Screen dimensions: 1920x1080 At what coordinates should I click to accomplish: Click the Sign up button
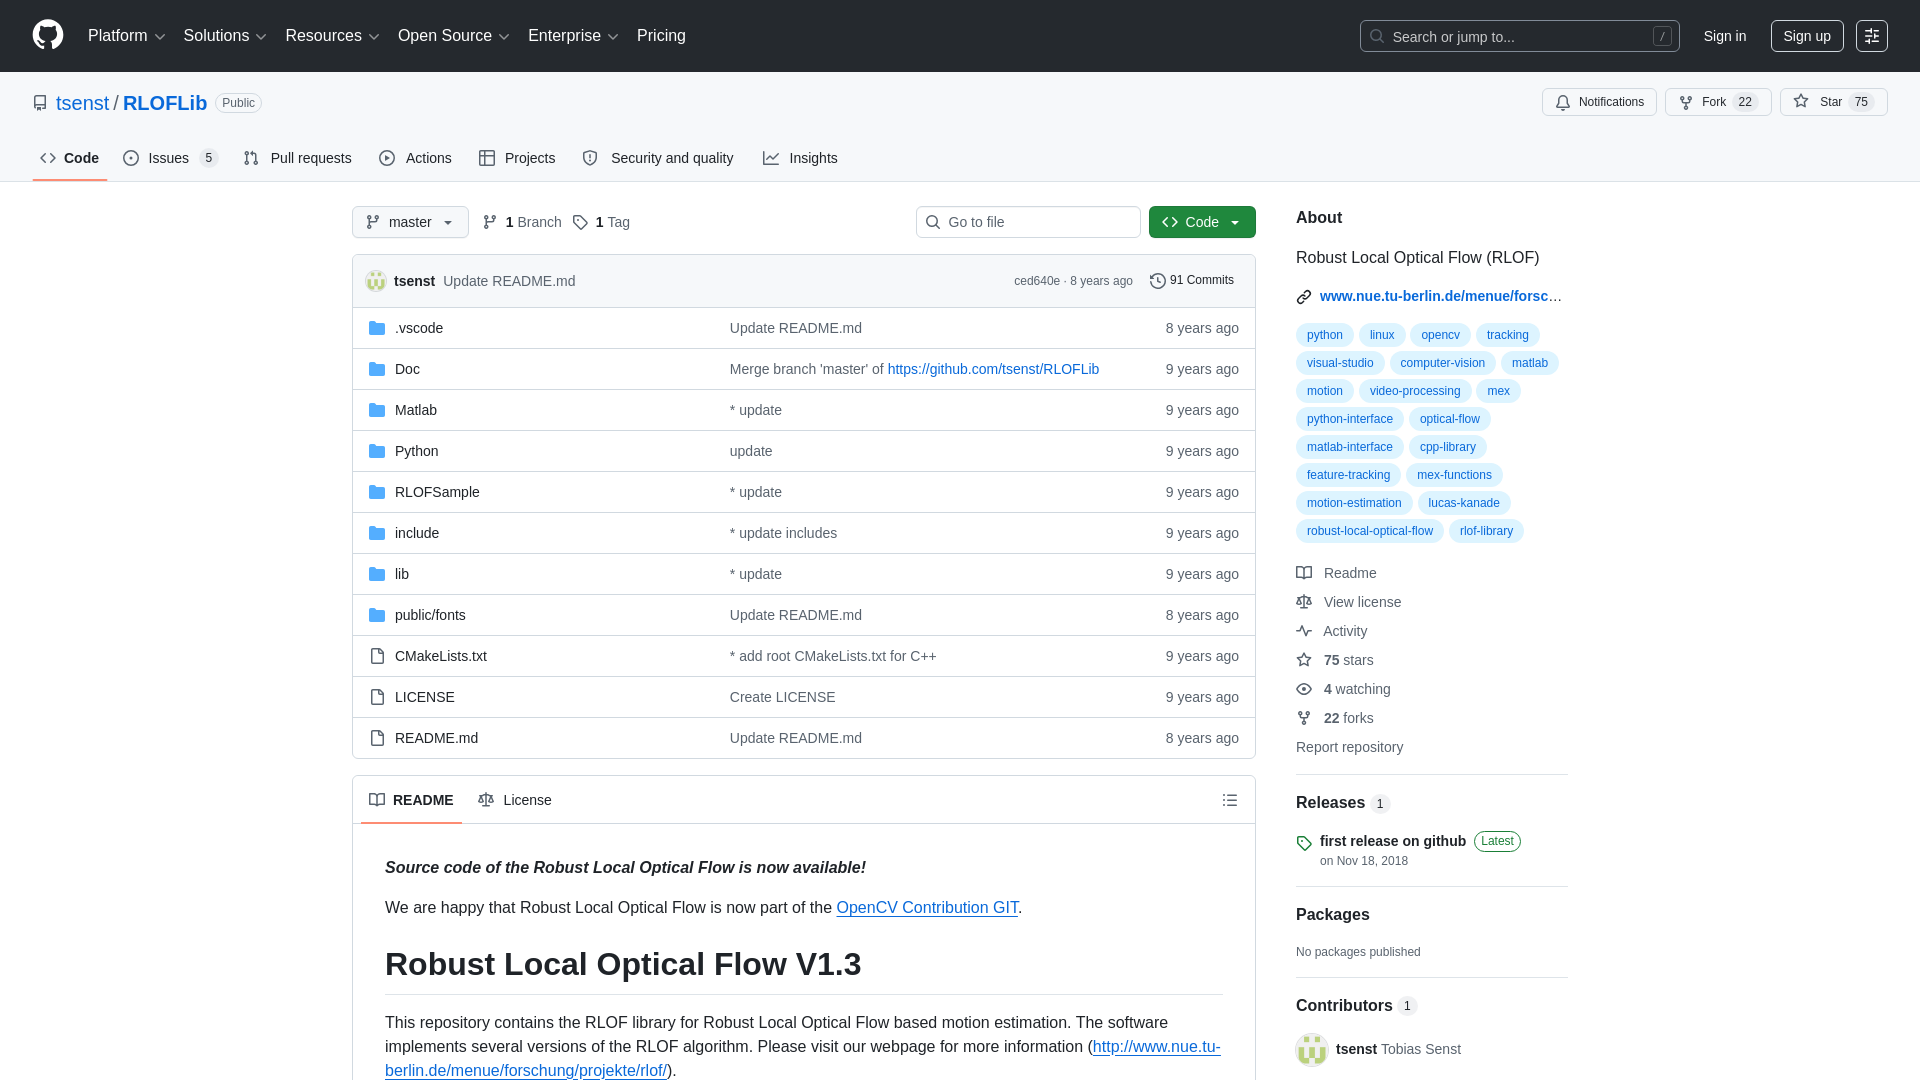coord(1807,36)
